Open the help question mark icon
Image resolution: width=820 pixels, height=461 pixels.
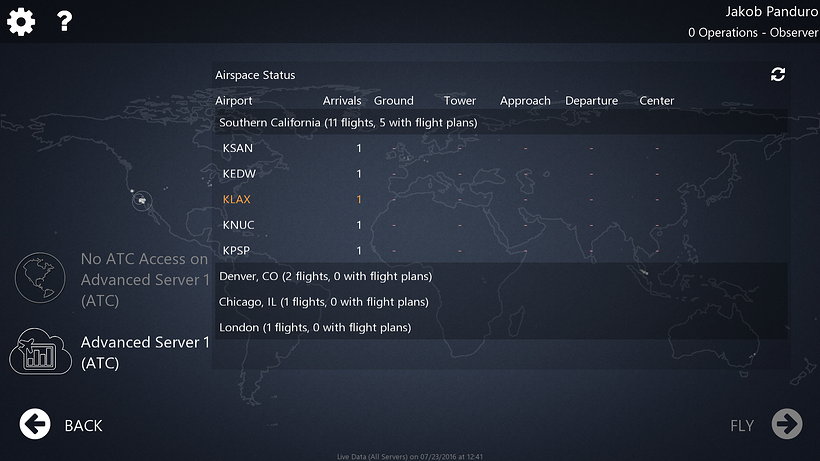[x=64, y=21]
